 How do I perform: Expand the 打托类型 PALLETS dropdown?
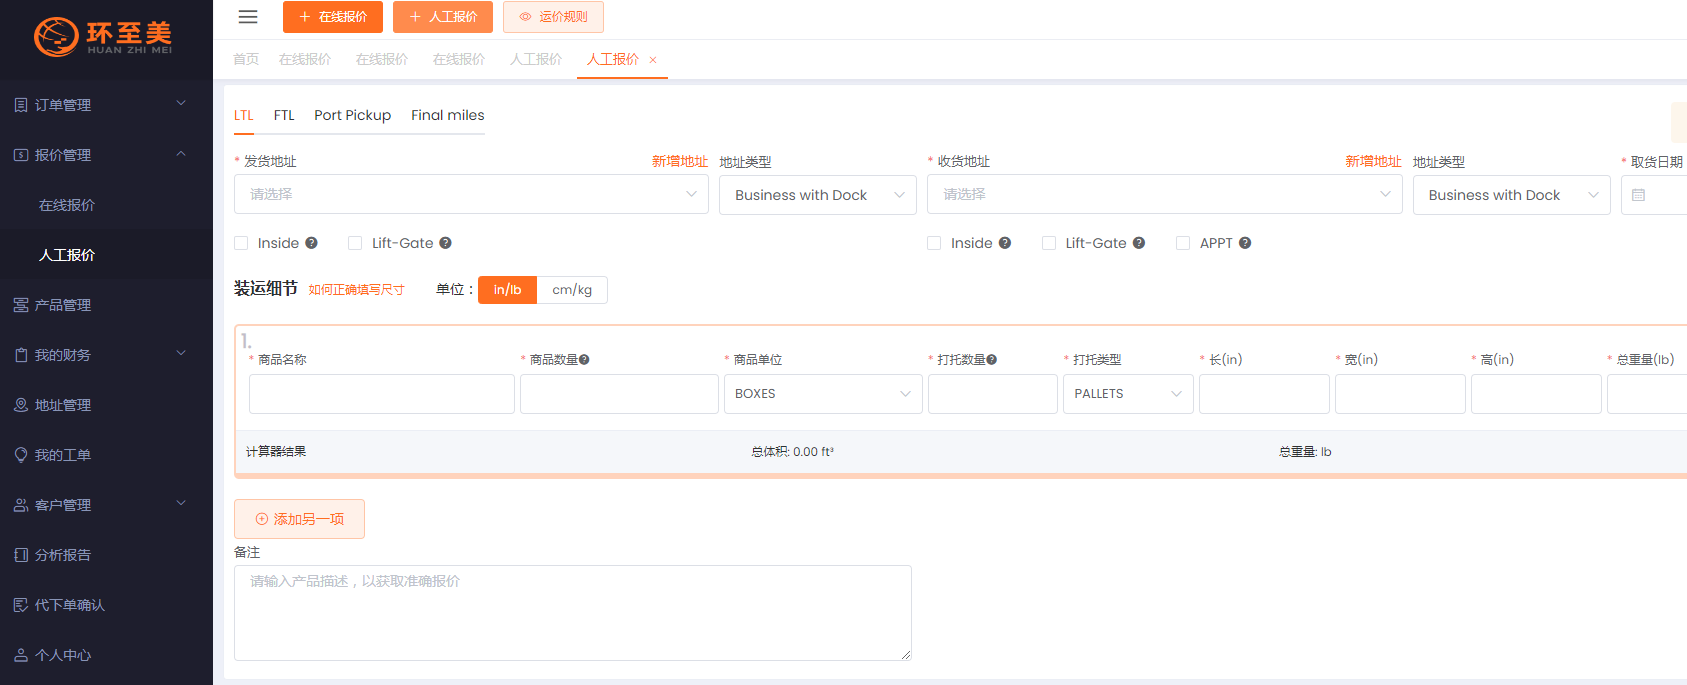[x=1127, y=394]
